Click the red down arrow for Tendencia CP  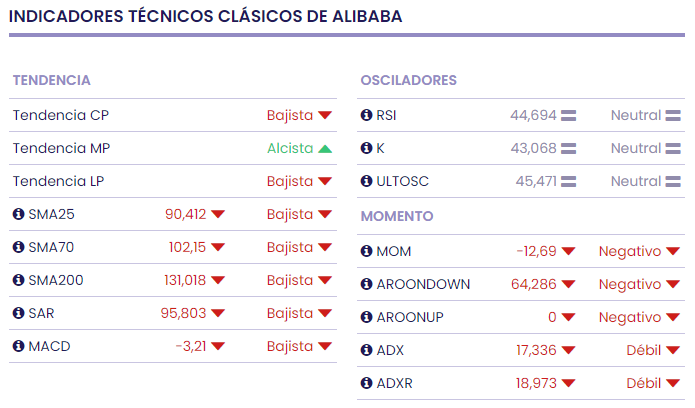[325, 116]
